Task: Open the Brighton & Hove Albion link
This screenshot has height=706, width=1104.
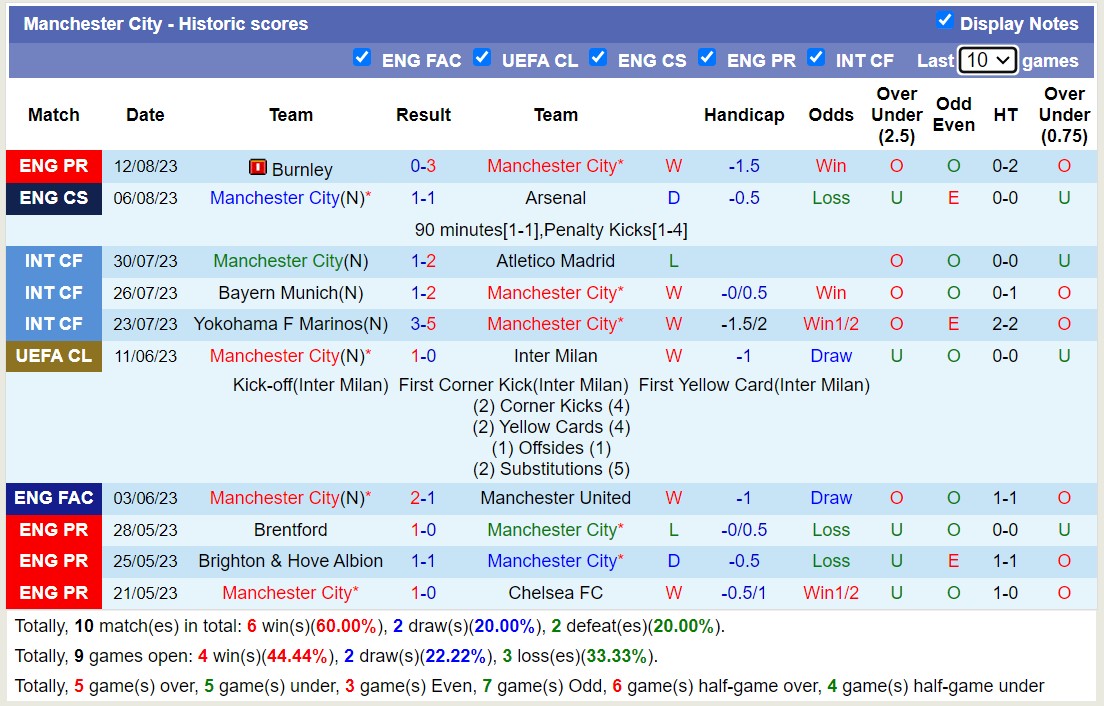Action: [x=290, y=561]
